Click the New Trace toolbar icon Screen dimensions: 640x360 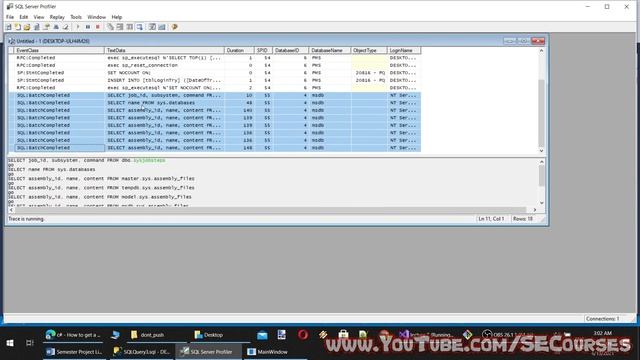click(9, 27)
